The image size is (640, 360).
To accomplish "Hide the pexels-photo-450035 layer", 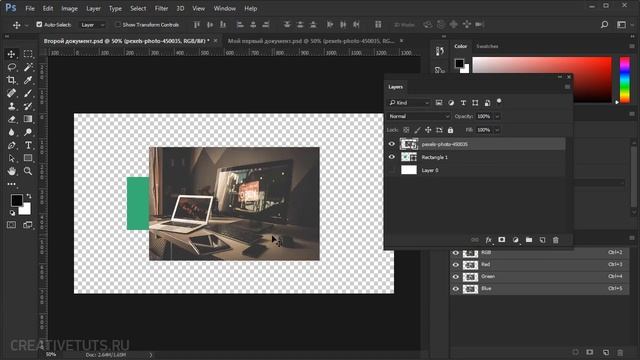I will [x=392, y=144].
